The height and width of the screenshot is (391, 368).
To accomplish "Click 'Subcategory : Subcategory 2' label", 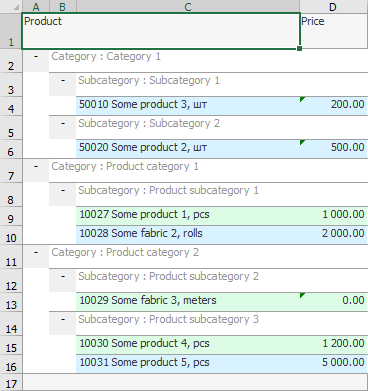I will pyautogui.click(x=149, y=123).
